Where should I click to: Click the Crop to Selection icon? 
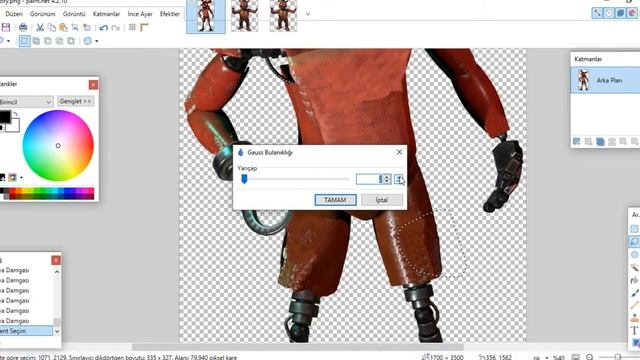[x=75, y=27]
